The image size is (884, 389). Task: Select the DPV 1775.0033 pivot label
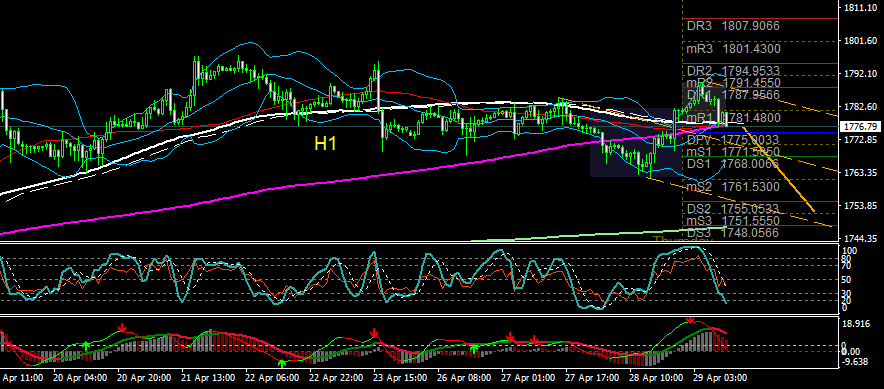pos(733,140)
